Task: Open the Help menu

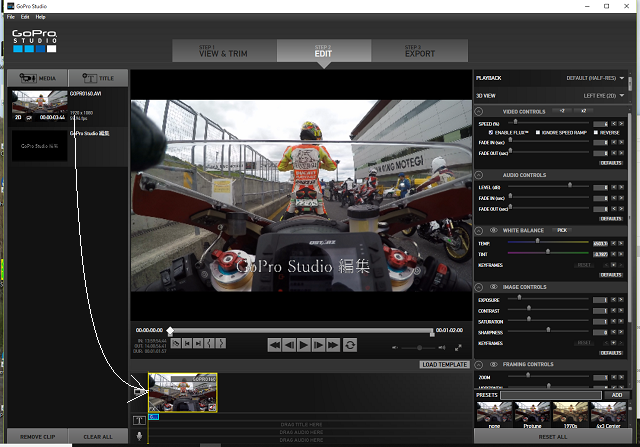Action: 40,17
